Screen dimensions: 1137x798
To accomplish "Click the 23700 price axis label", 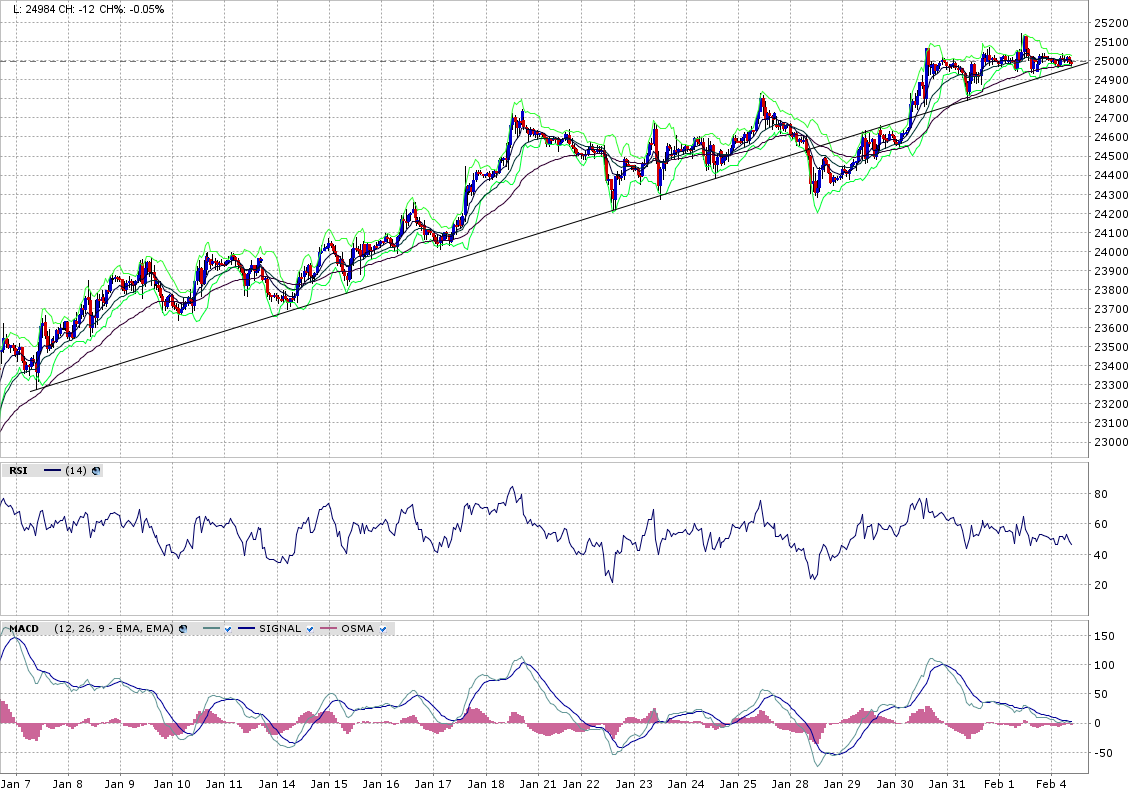I will pyautogui.click(x=1111, y=309).
